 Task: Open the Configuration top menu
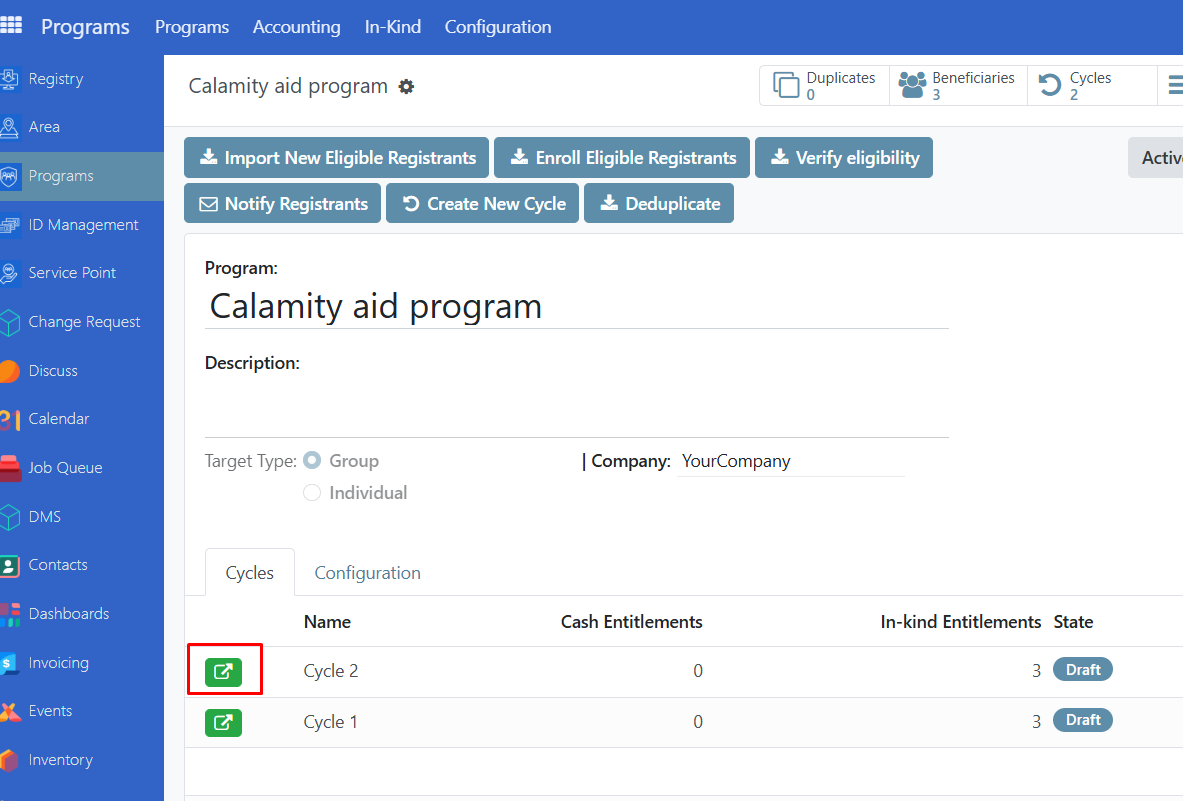[x=497, y=27]
